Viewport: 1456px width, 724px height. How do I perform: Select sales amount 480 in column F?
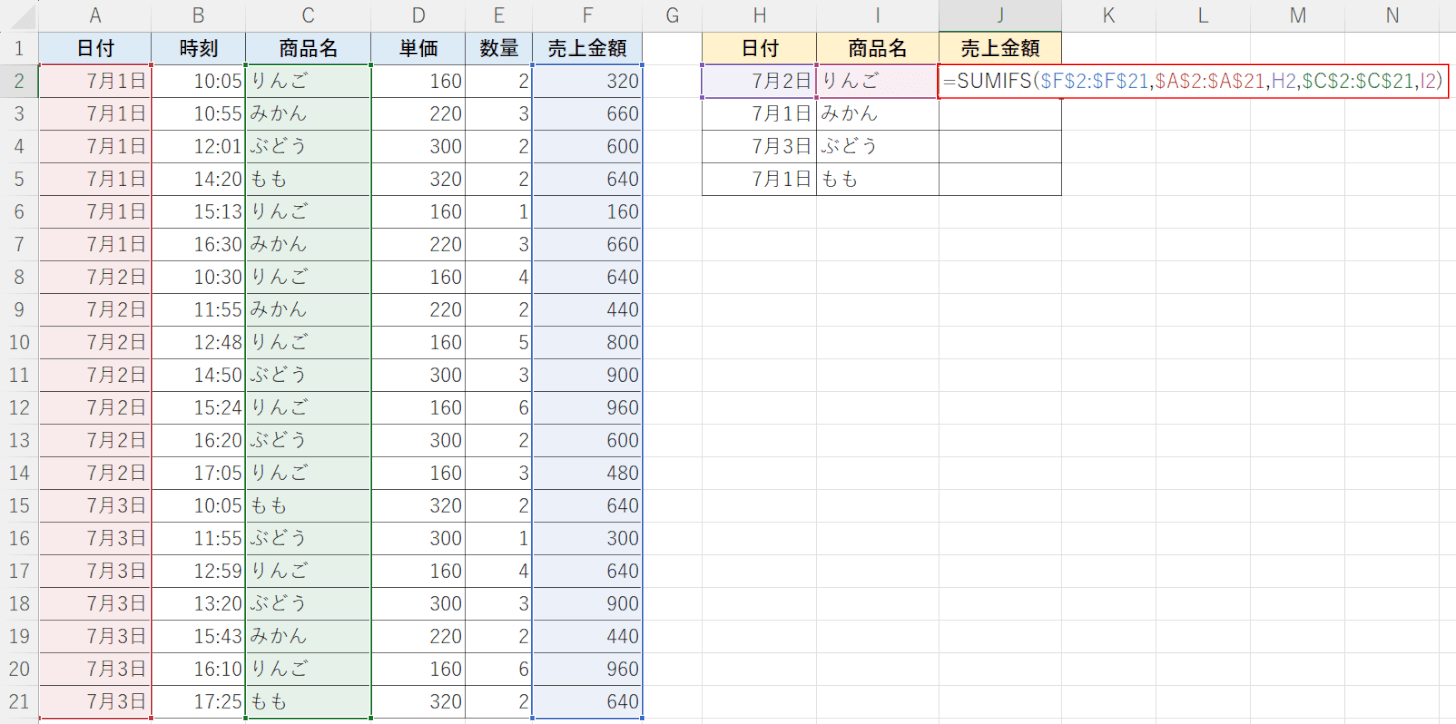(587, 473)
